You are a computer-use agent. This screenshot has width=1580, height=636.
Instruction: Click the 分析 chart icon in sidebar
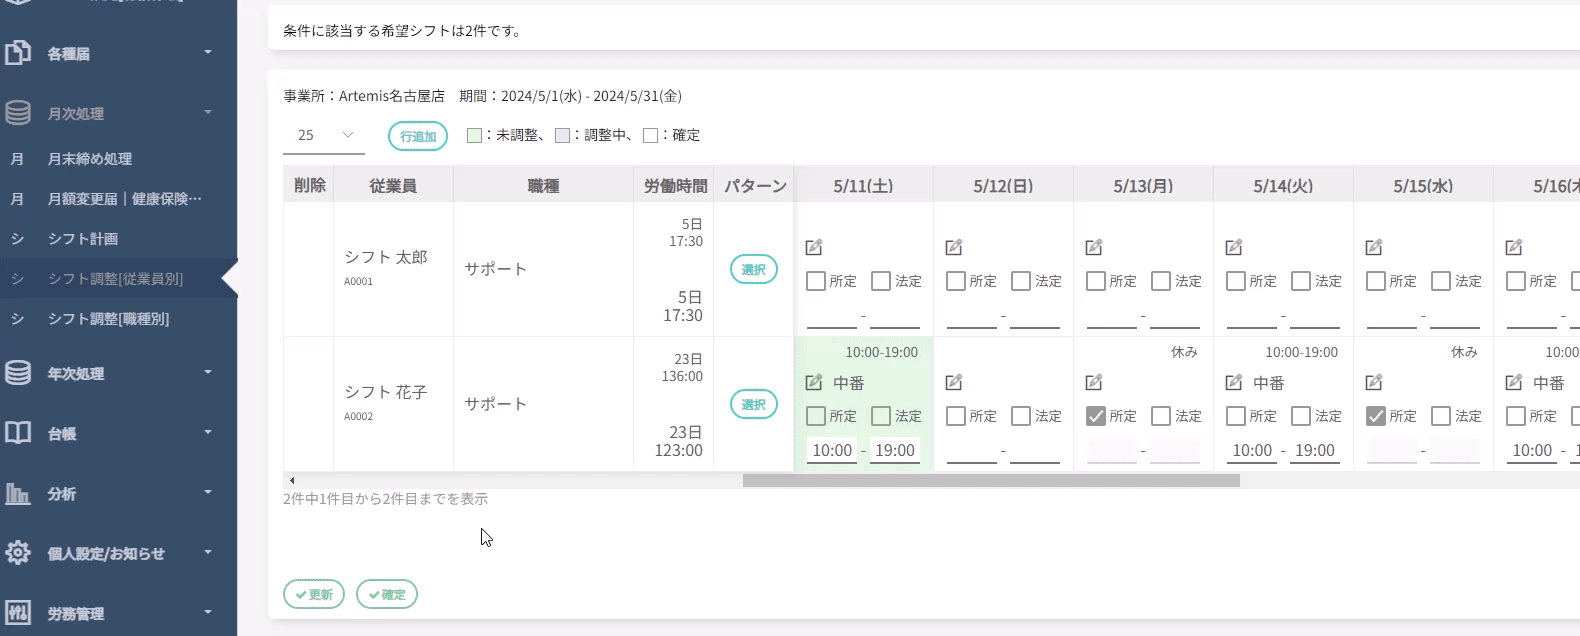[18, 493]
